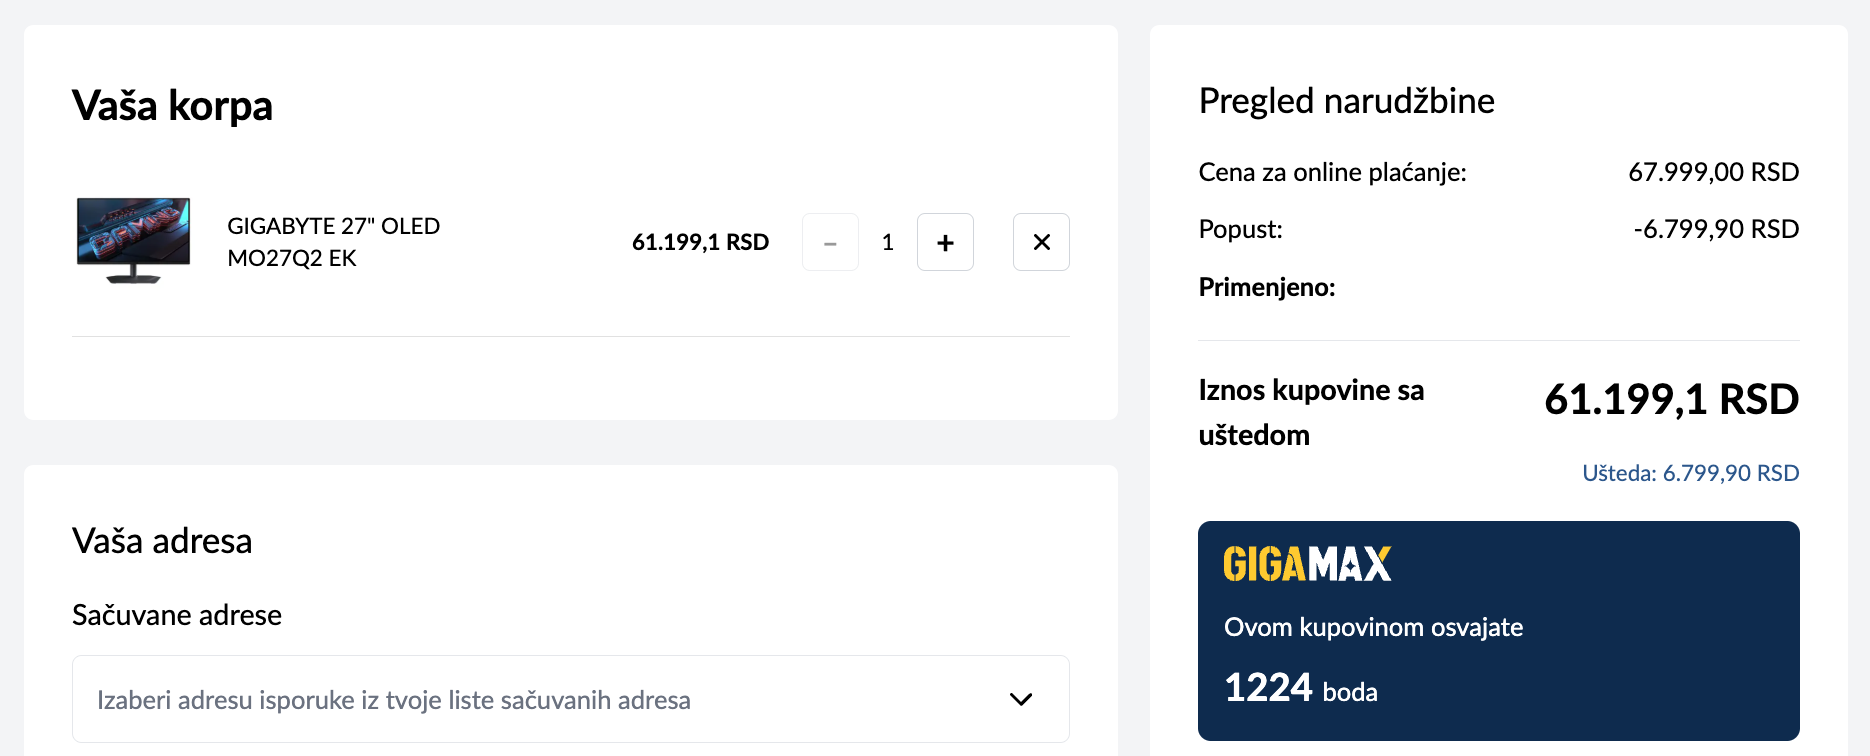Click the GIGAMAX logo
Viewport: 1870px width, 756px height.
pos(1307,564)
